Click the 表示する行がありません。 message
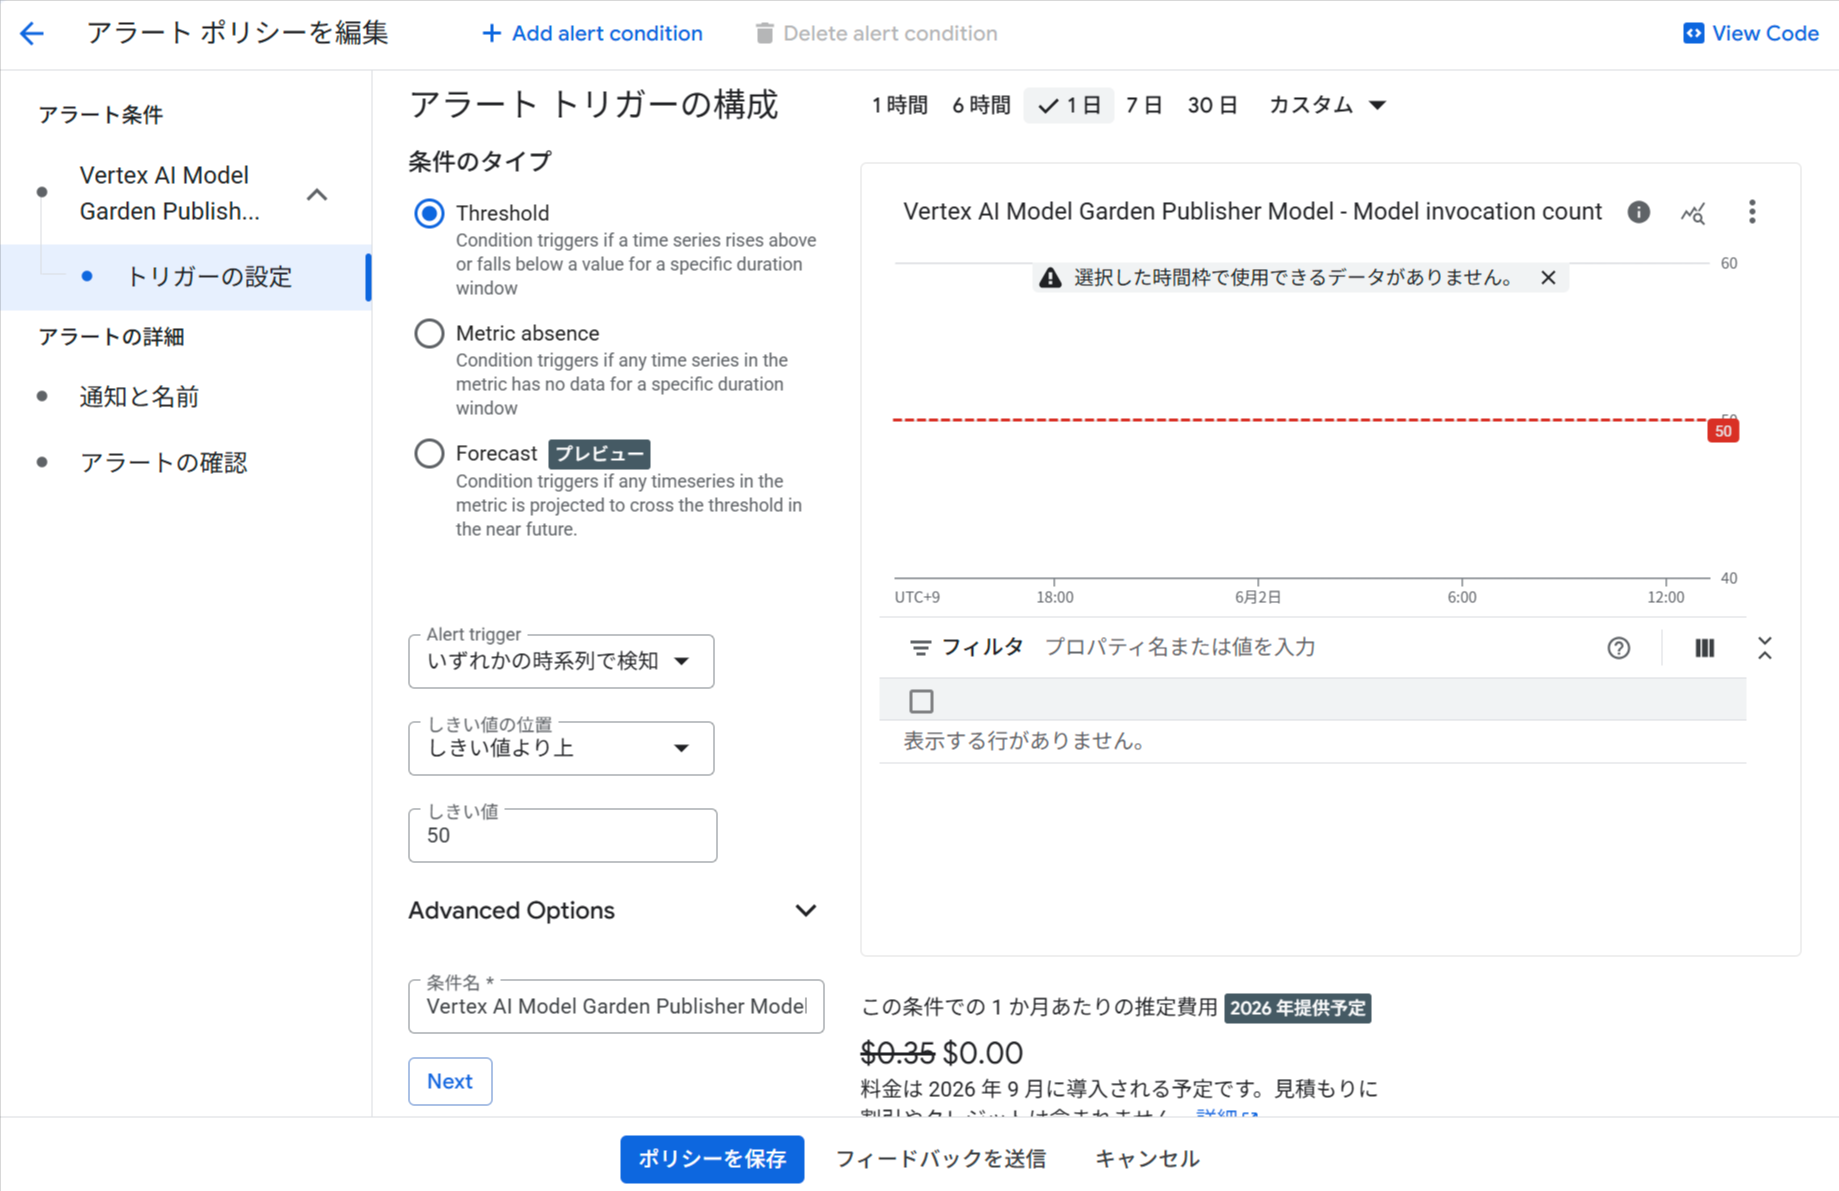The width and height of the screenshot is (1839, 1191). click(1024, 741)
